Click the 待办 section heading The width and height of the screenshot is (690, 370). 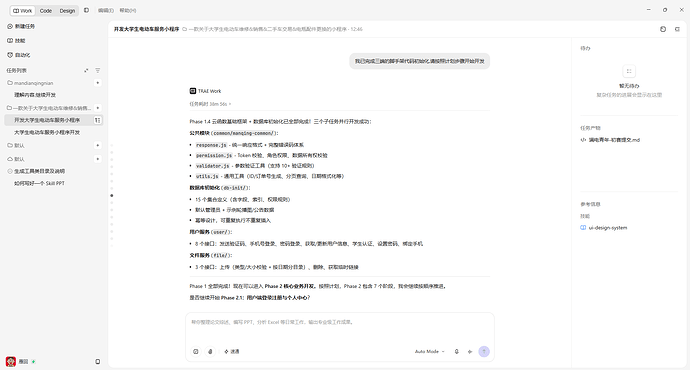click(585, 48)
